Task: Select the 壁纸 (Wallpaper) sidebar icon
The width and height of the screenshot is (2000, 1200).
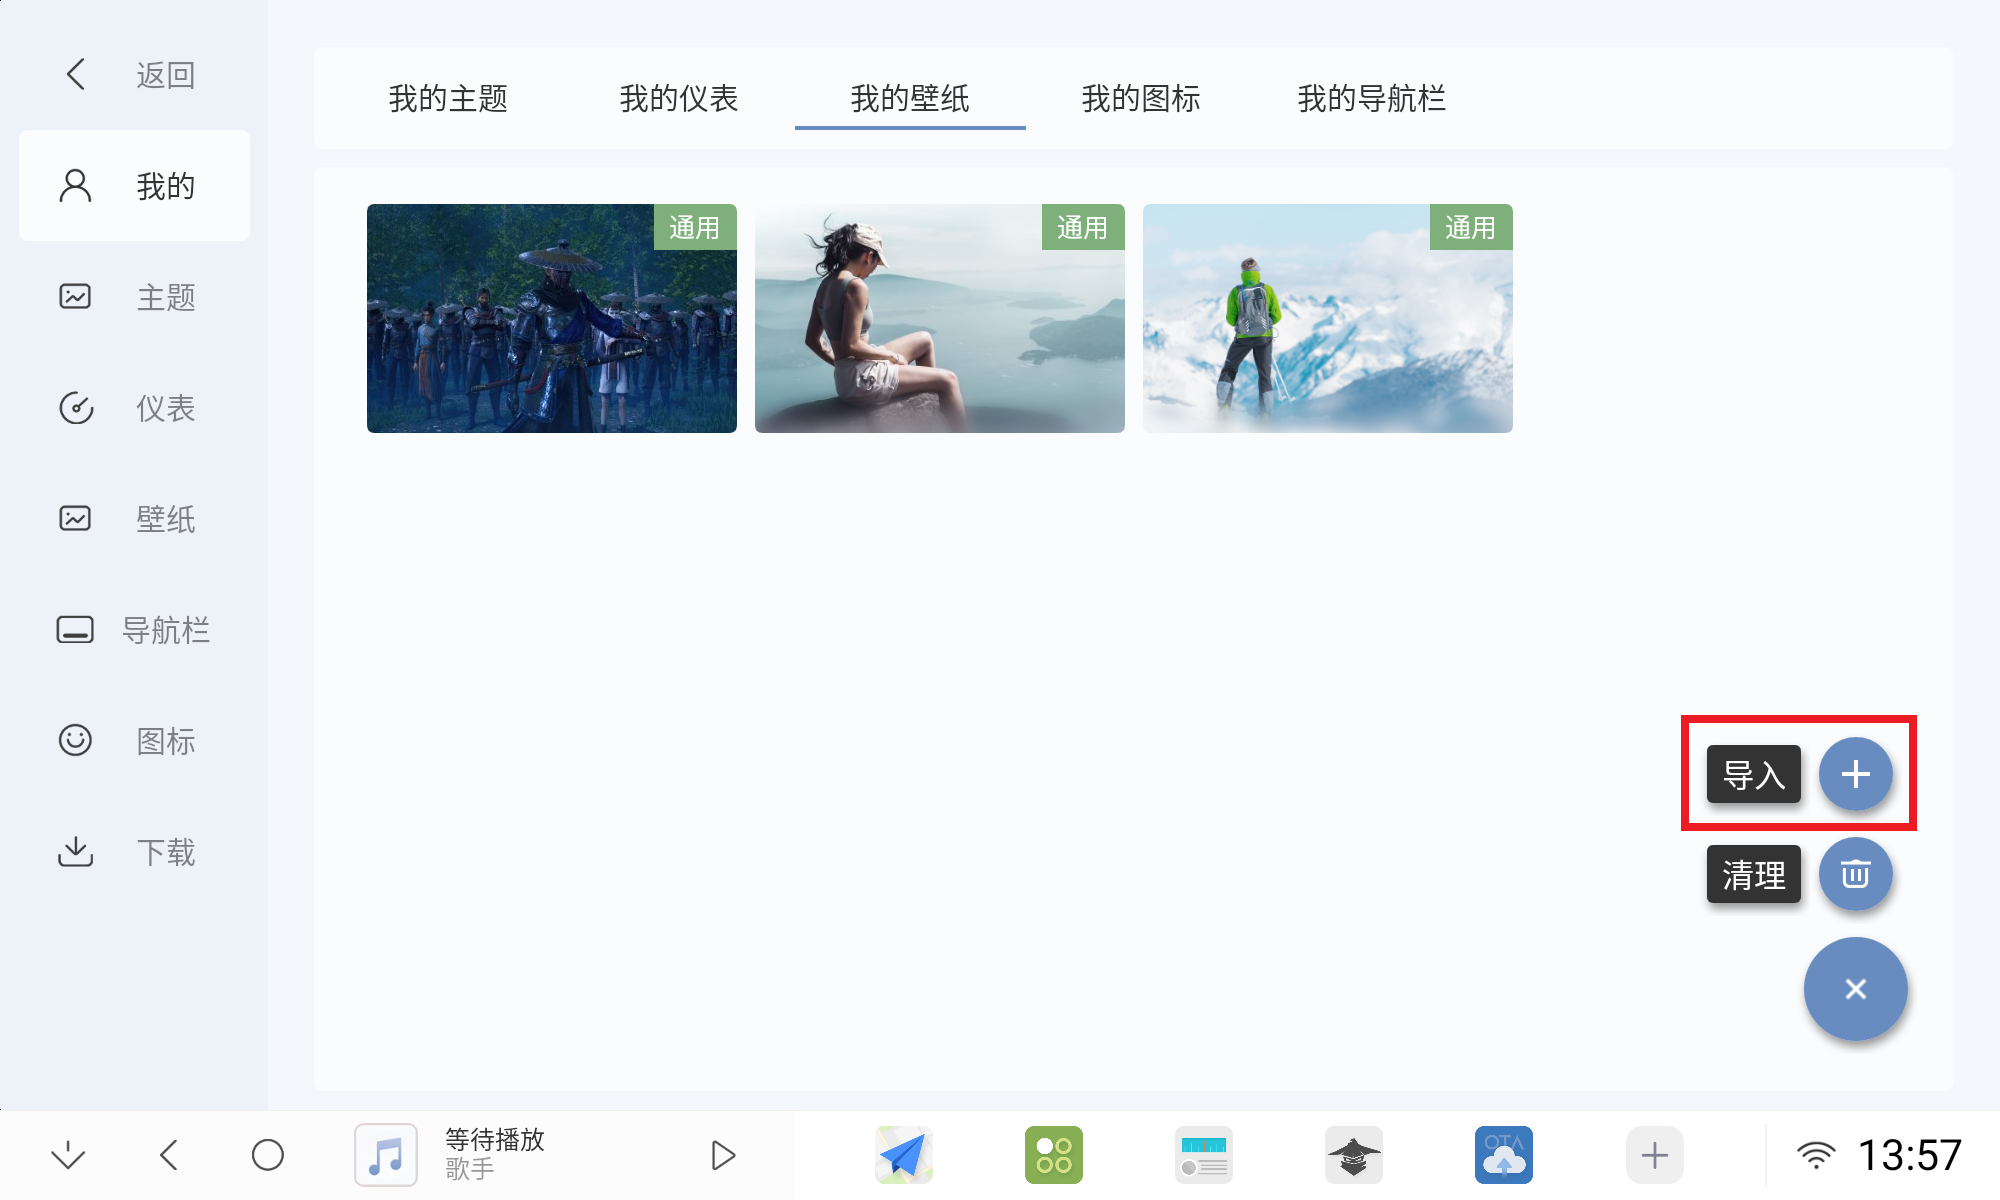Action: (133, 519)
